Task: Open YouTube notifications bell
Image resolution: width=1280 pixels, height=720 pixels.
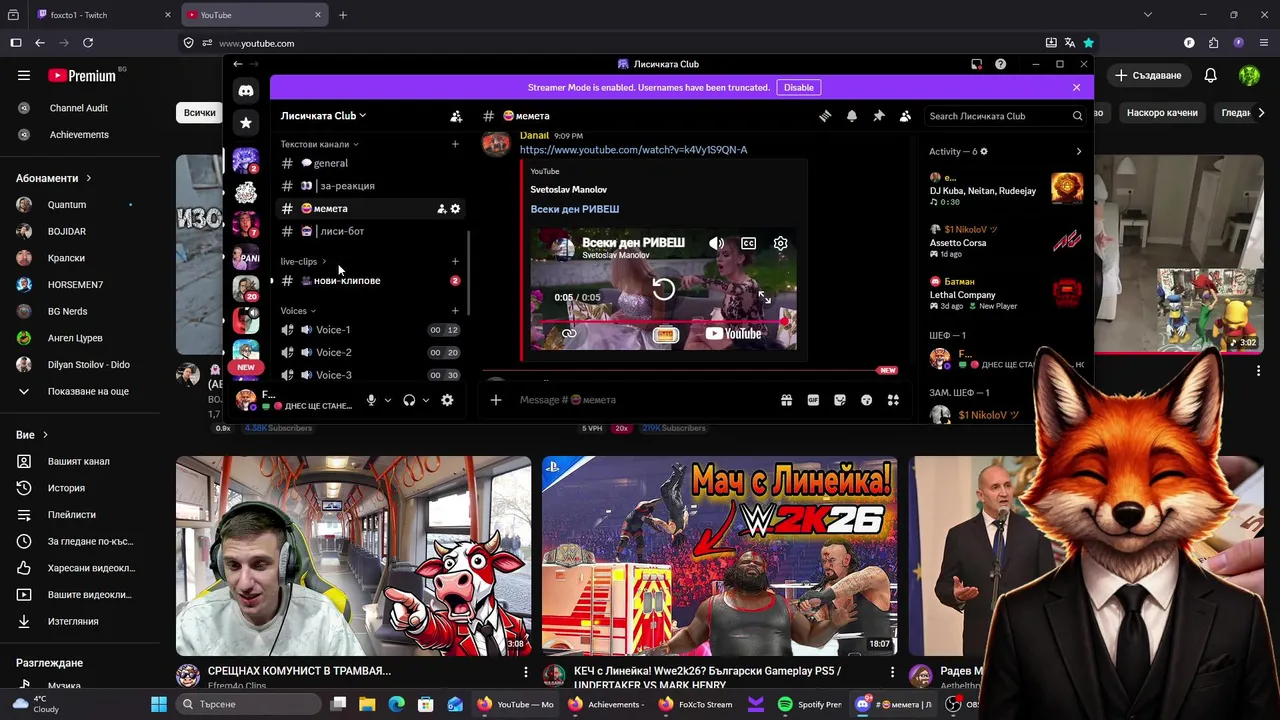Action: (1210, 75)
